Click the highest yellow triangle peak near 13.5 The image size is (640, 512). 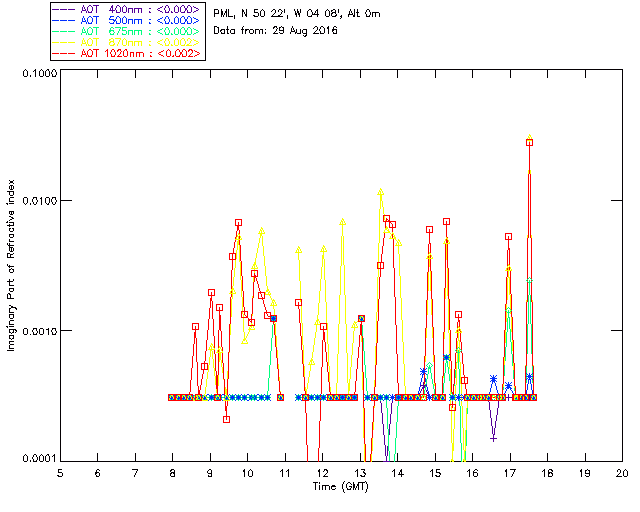pyautogui.click(x=380, y=192)
